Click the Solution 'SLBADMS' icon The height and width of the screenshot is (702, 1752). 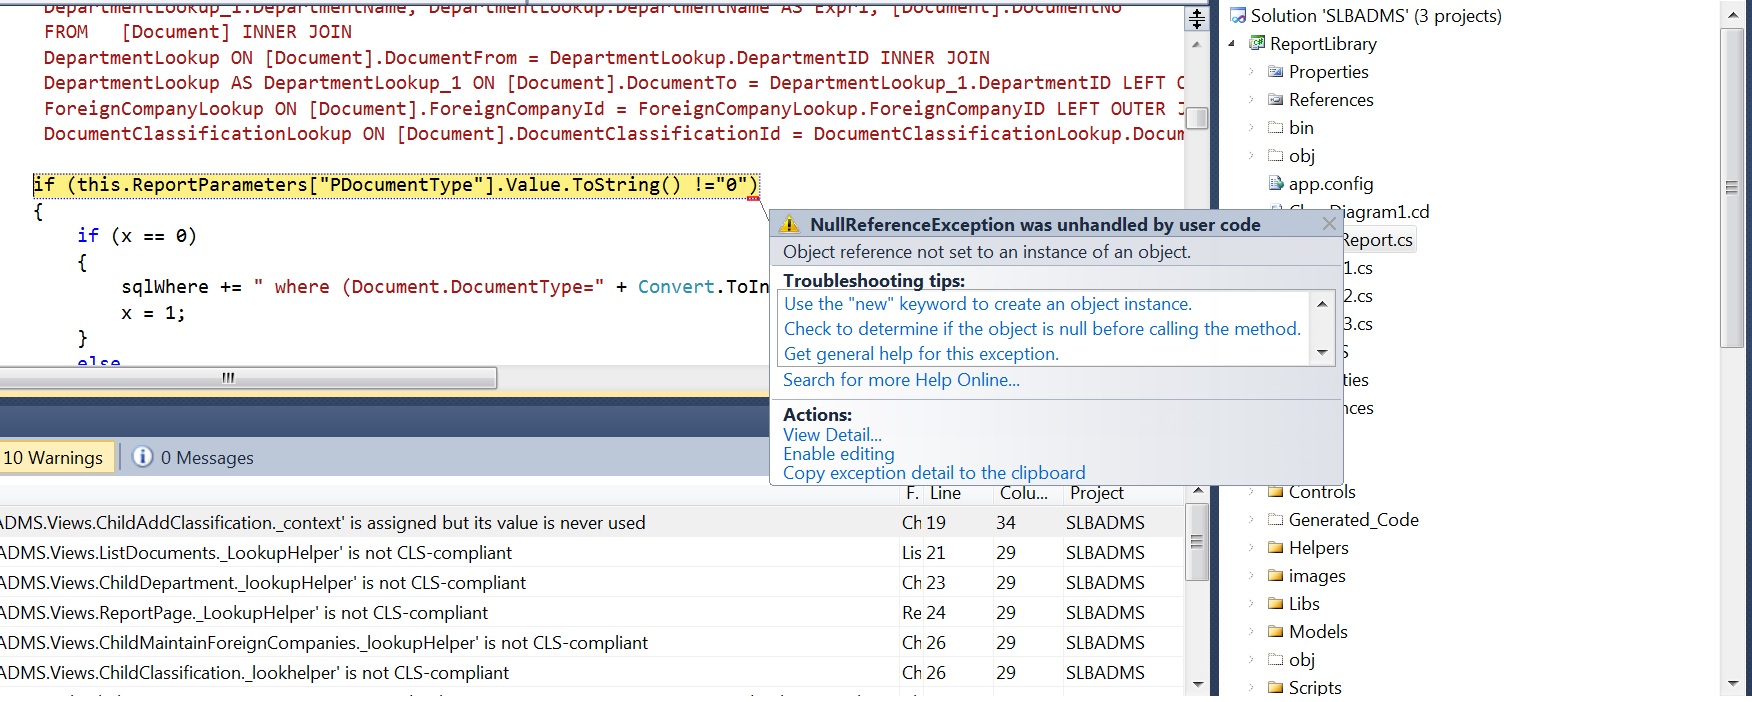[x=1238, y=15]
